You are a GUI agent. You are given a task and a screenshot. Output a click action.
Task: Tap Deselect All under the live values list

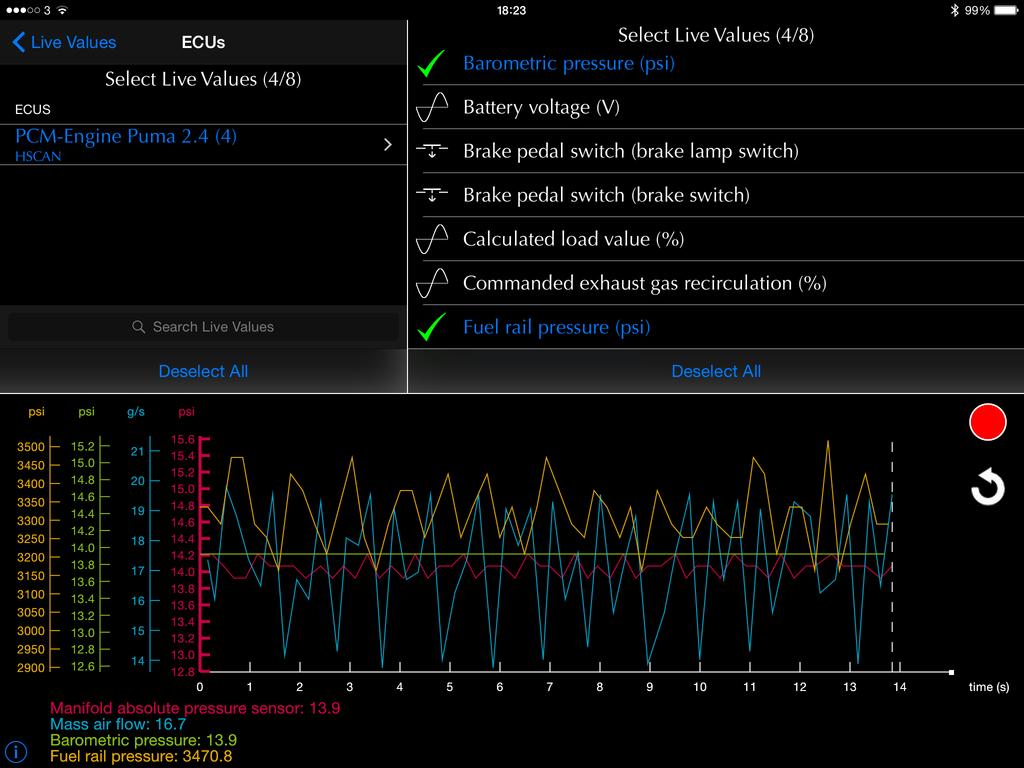(x=716, y=371)
